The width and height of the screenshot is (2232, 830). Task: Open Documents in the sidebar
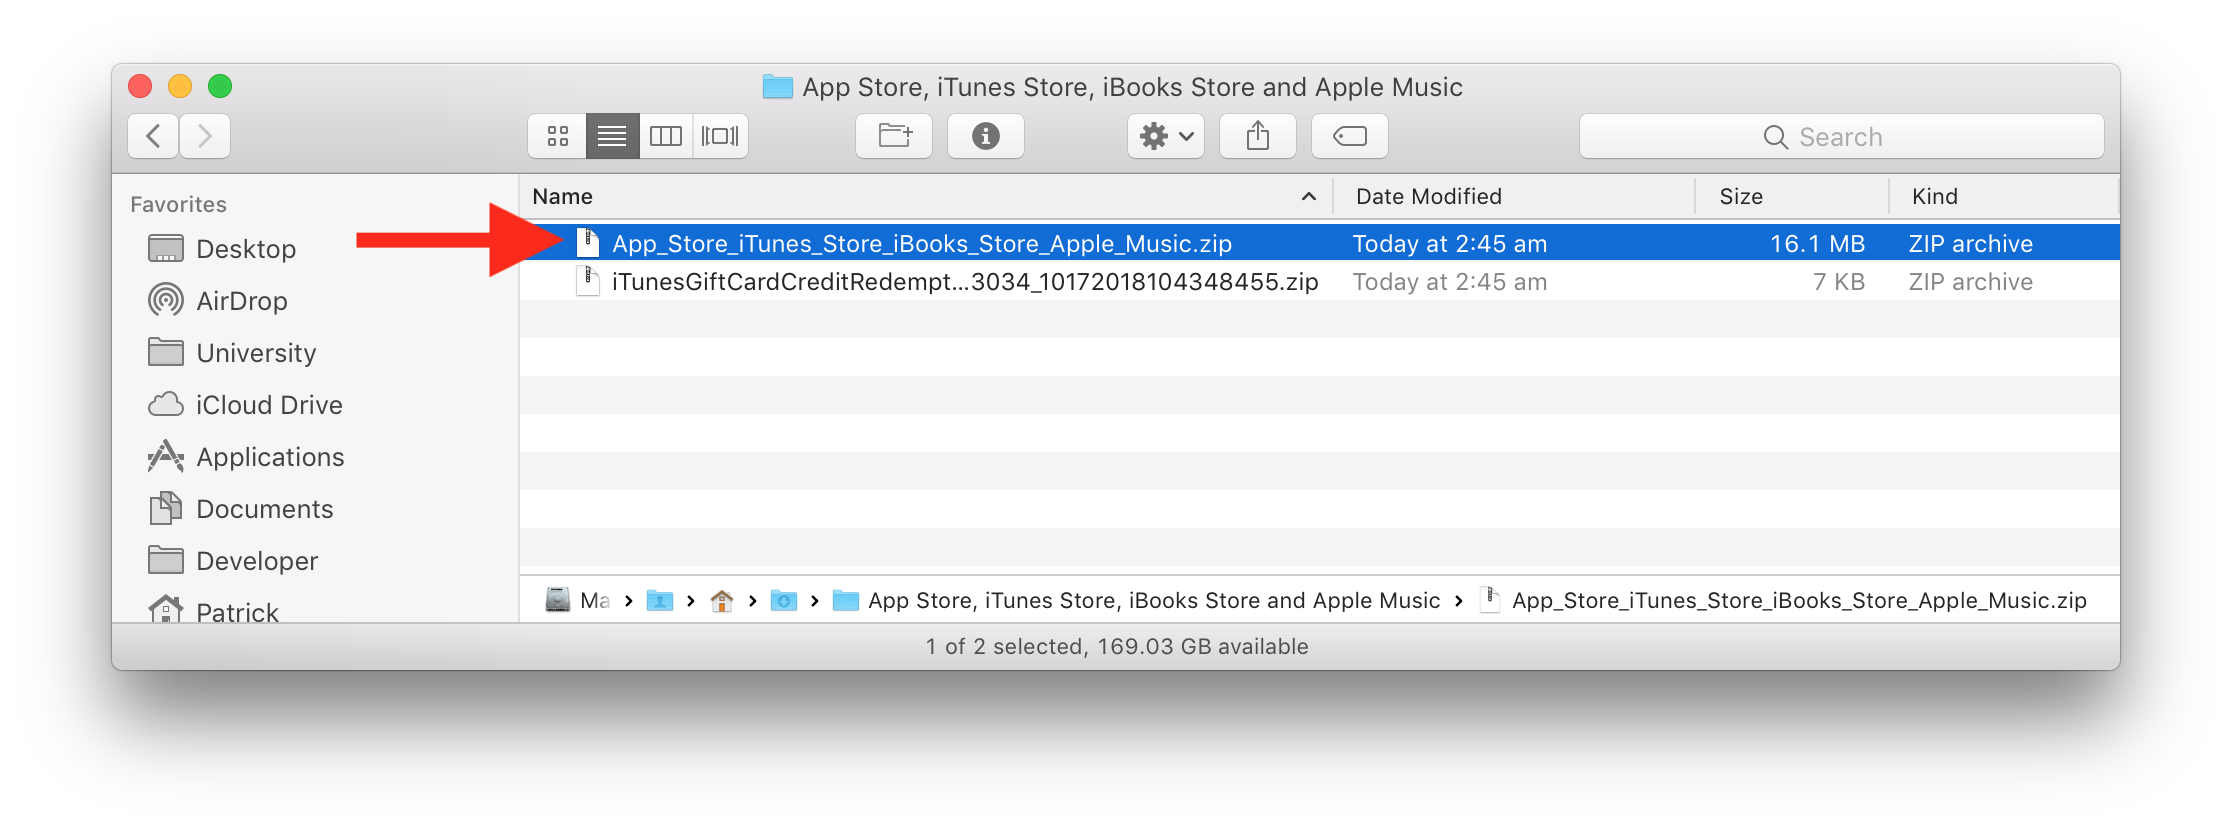(x=264, y=509)
